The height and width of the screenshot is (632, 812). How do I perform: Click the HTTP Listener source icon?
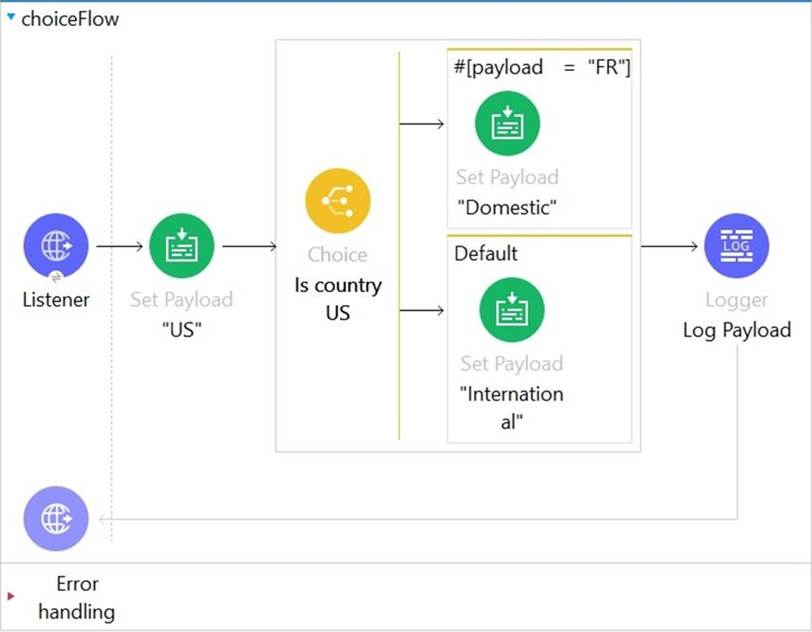pos(56,245)
